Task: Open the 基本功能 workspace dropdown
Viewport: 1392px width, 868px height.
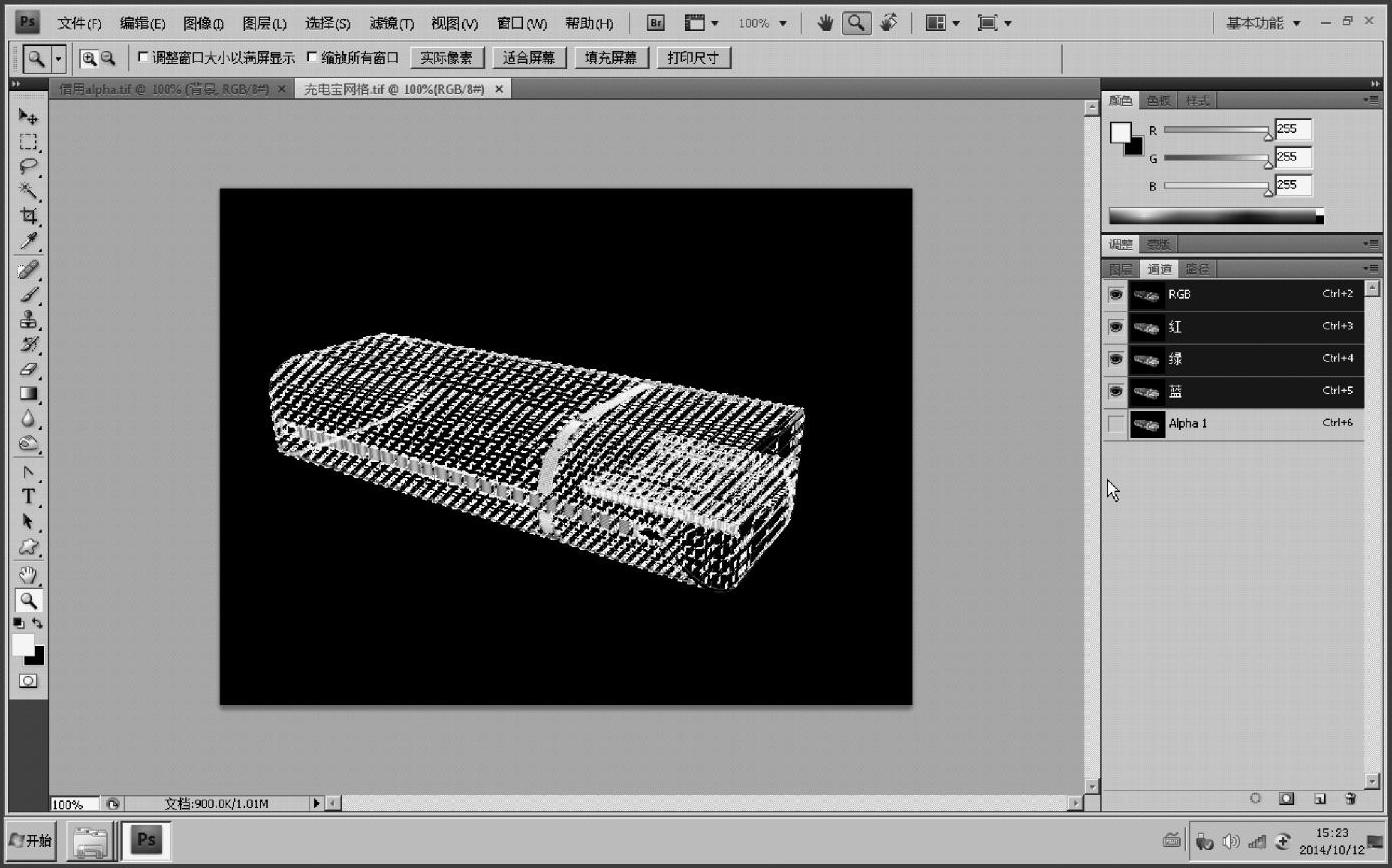Action: coord(1265,23)
